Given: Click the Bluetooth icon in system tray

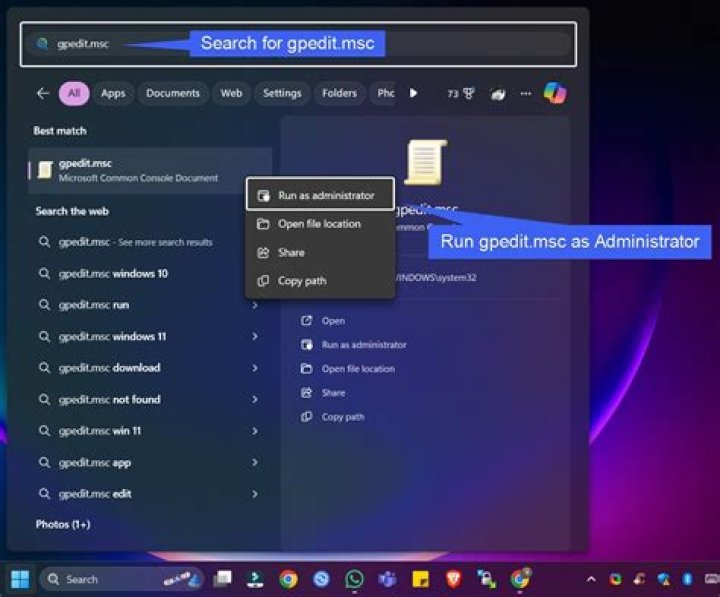Looking at the screenshot, I should (687, 579).
